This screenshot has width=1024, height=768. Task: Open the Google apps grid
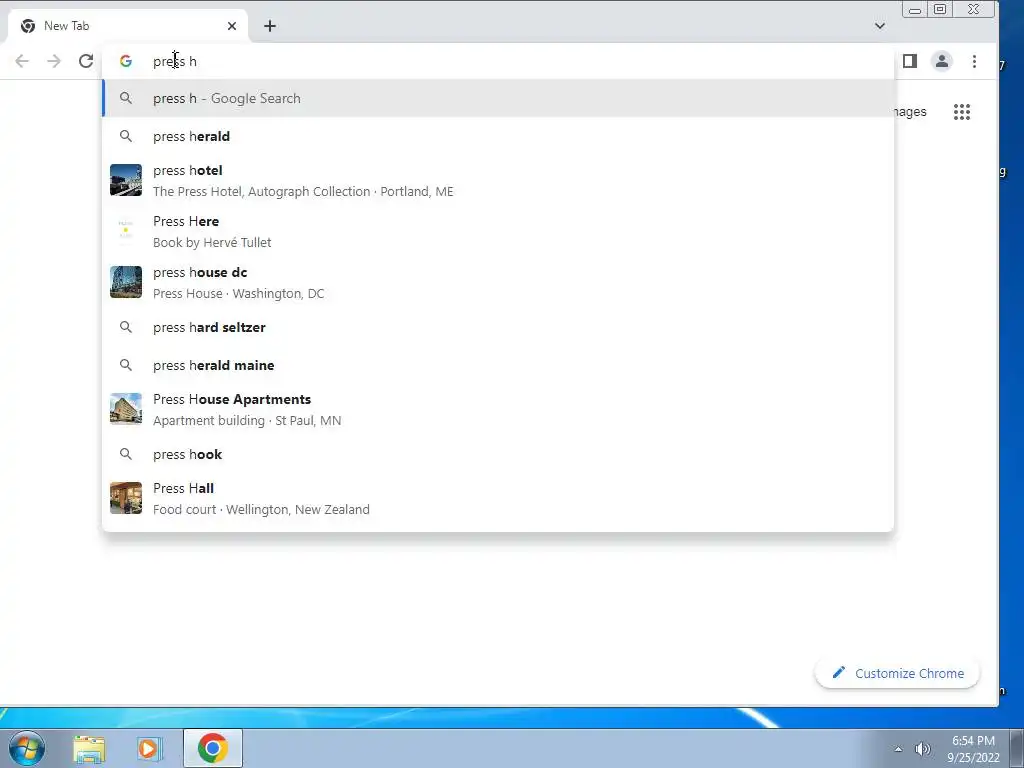point(962,112)
